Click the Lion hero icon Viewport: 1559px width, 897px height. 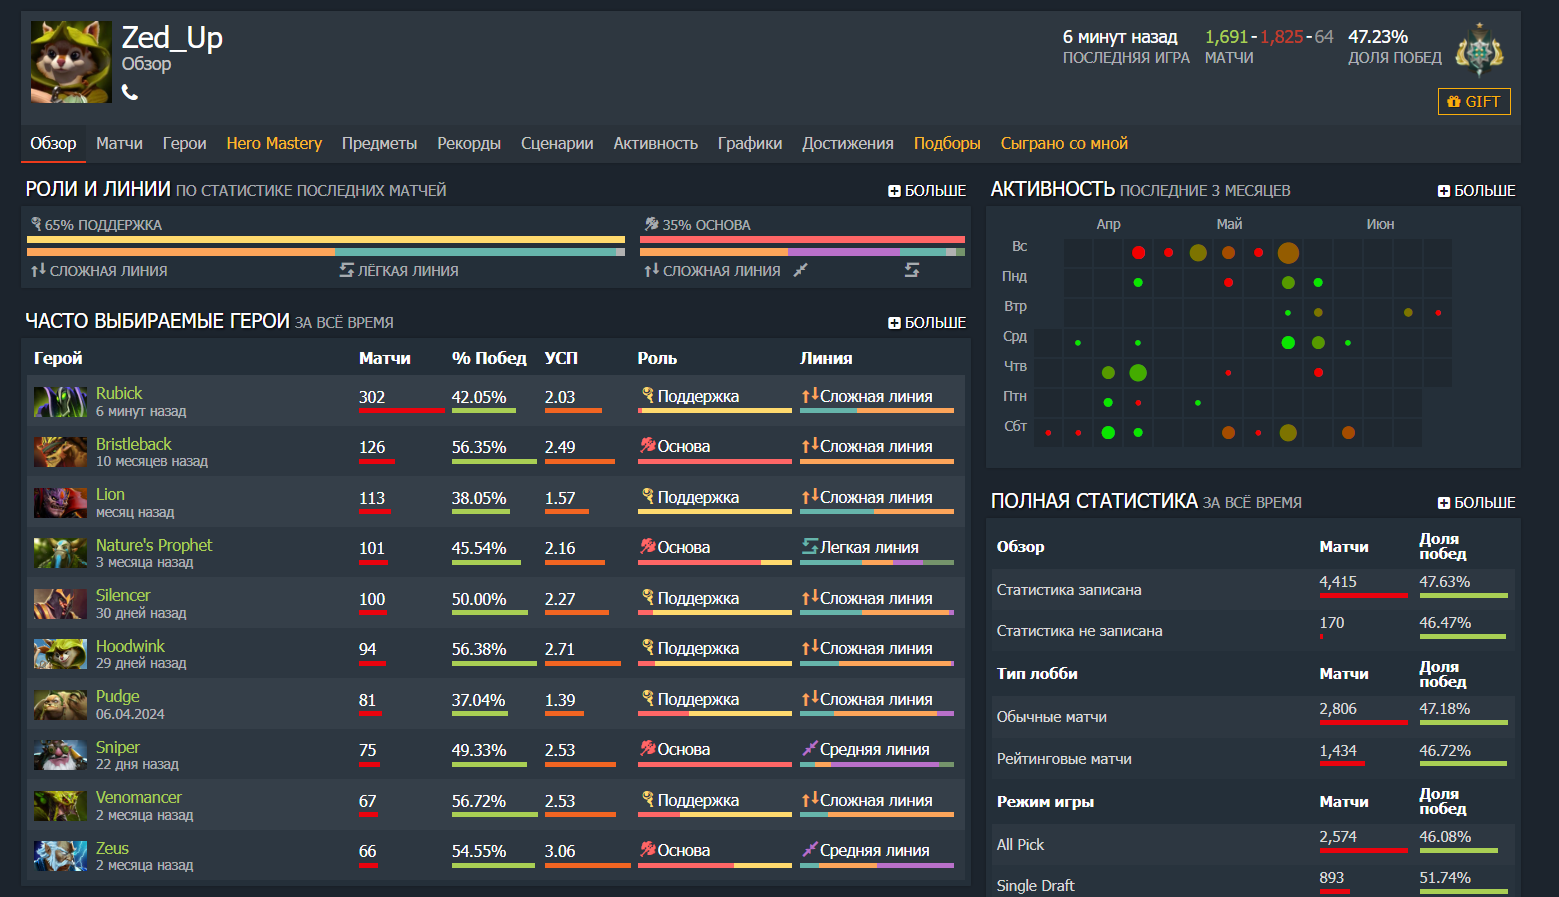(x=61, y=503)
